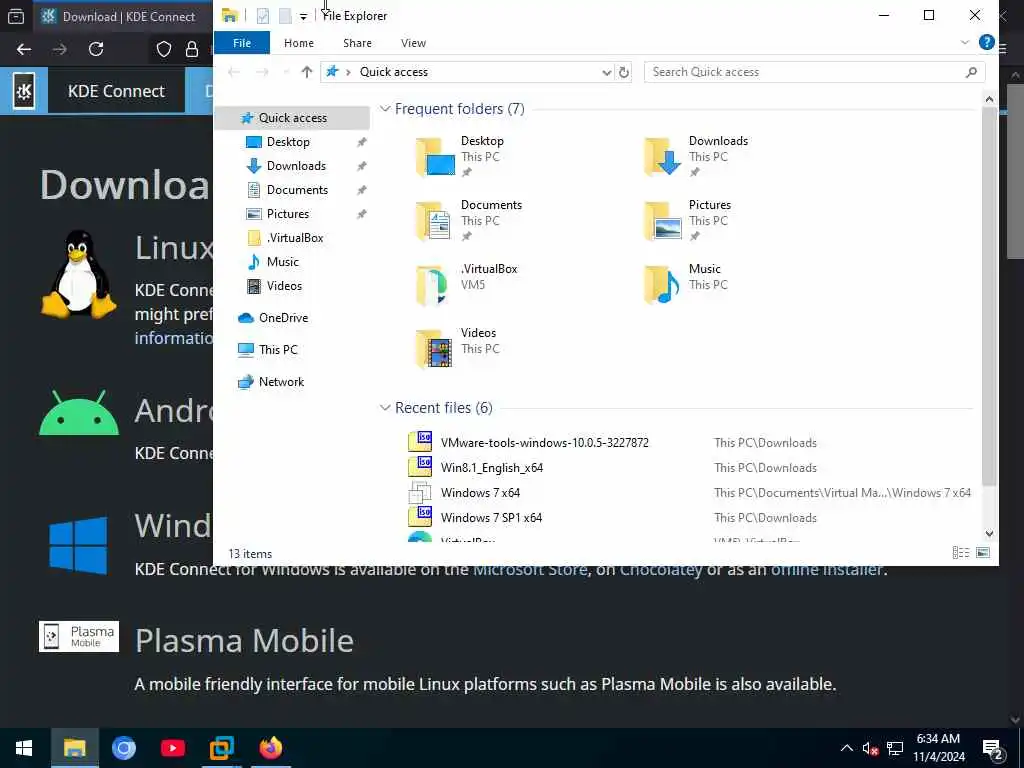Image resolution: width=1024 pixels, height=768 pixels.
Task: Open Desktop in the navigation pane
Action: click(x=288, y=142)
